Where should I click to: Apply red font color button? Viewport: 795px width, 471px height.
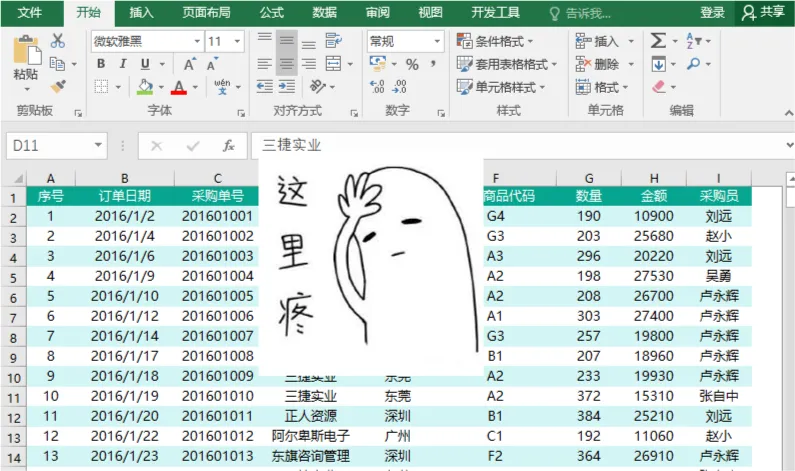(x=178, y=87)
